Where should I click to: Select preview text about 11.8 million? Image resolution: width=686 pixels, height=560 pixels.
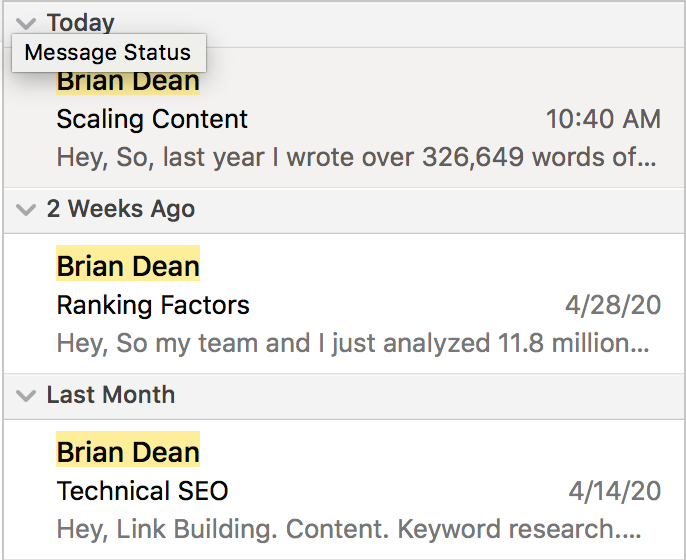point(354,344)
